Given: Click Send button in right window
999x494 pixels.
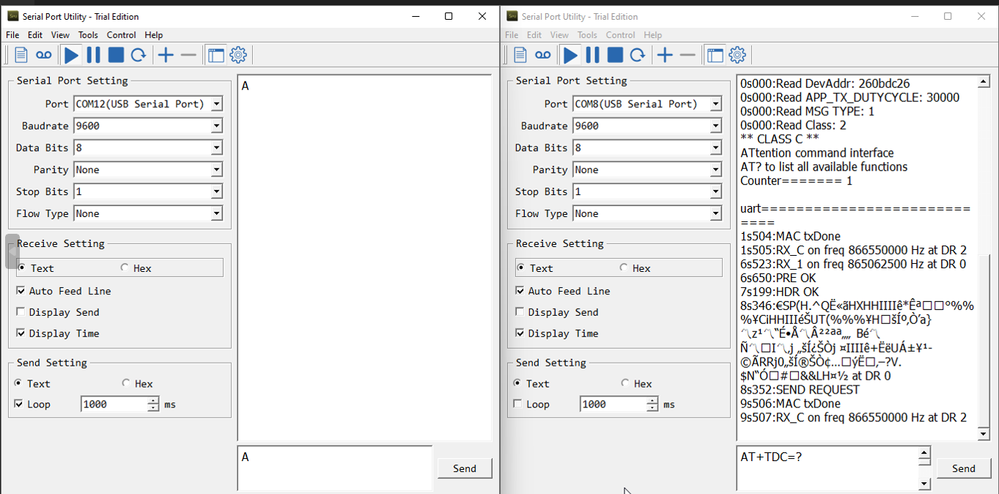Looking at the screenshot, I should coord(963,469).
